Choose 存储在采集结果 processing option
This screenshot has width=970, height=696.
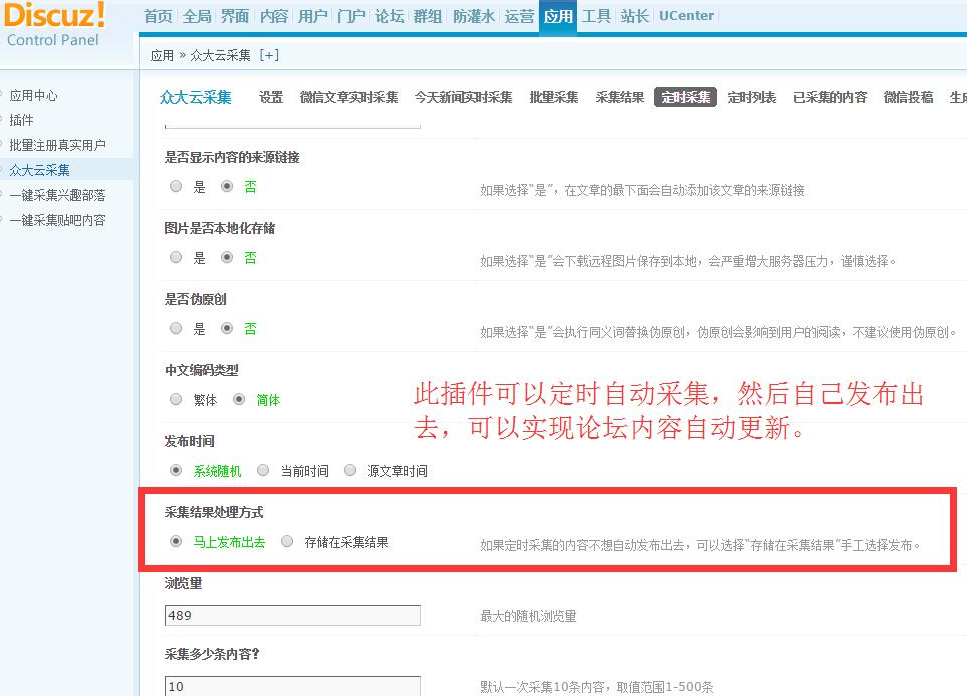click(x=287, y=542)
